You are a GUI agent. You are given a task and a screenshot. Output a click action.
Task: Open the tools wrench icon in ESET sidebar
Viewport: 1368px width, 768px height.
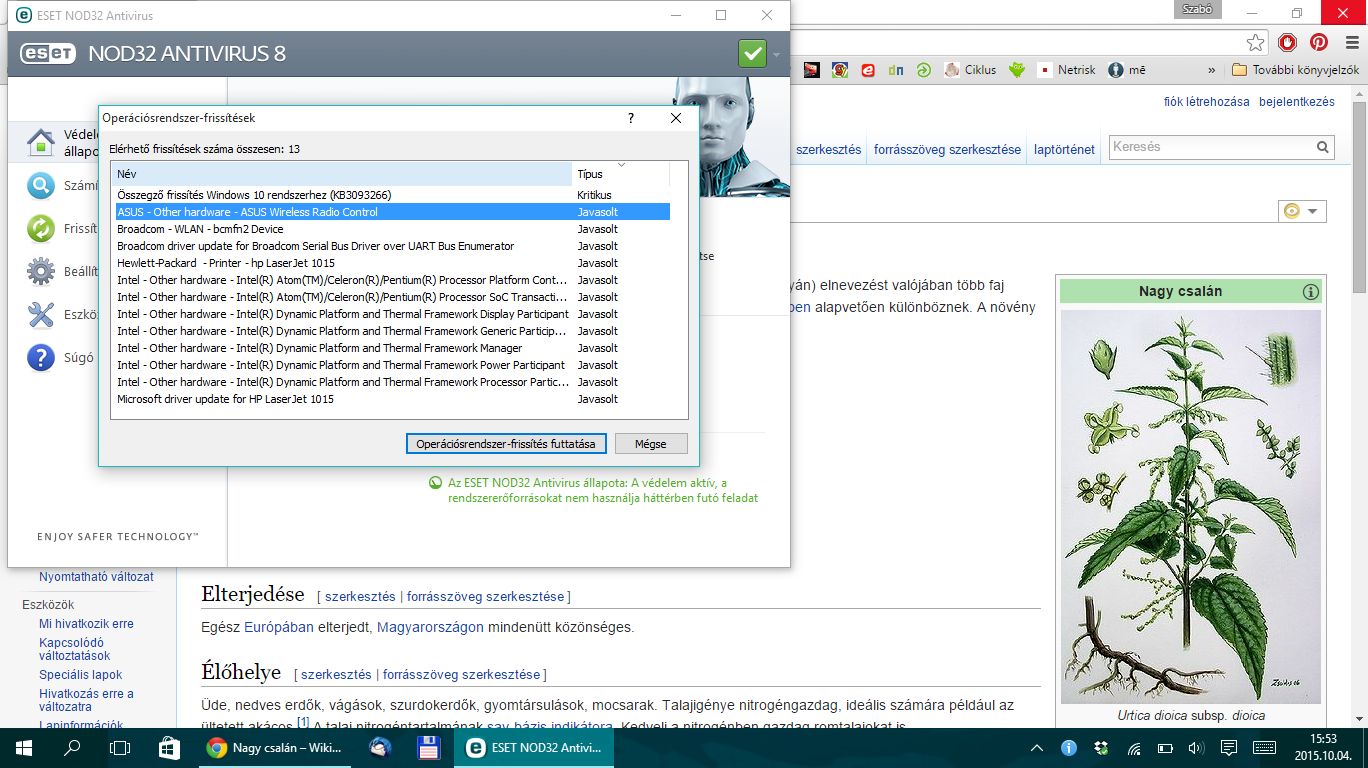(40, 314)
